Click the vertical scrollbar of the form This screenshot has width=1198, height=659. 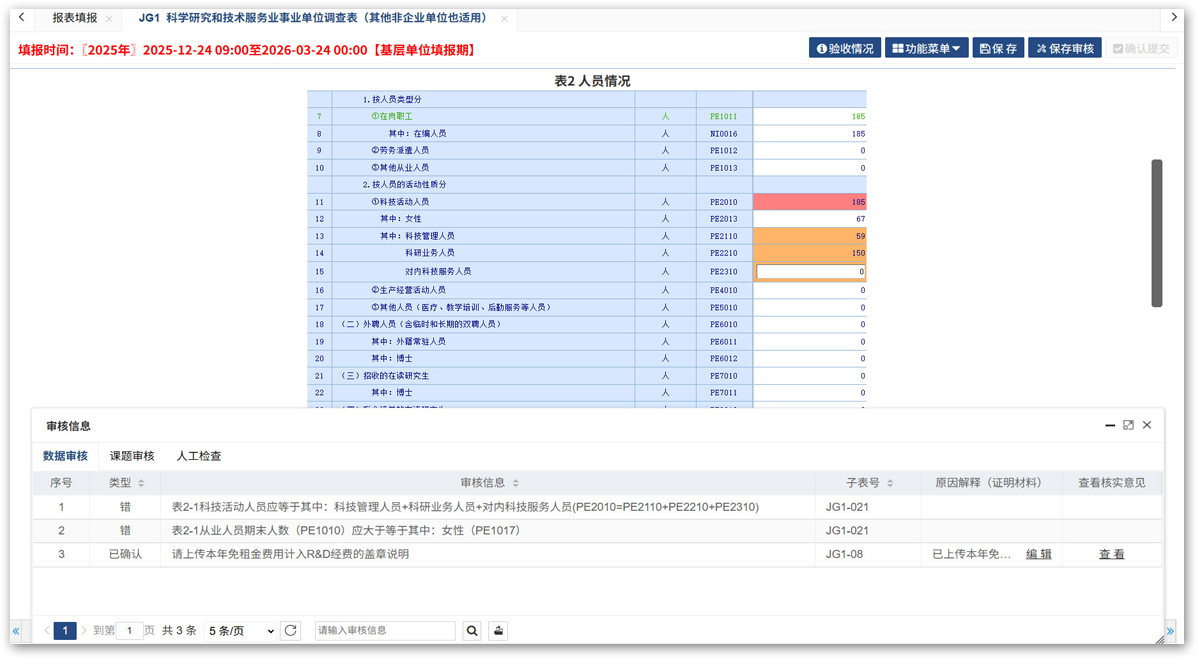(1157, 232)
